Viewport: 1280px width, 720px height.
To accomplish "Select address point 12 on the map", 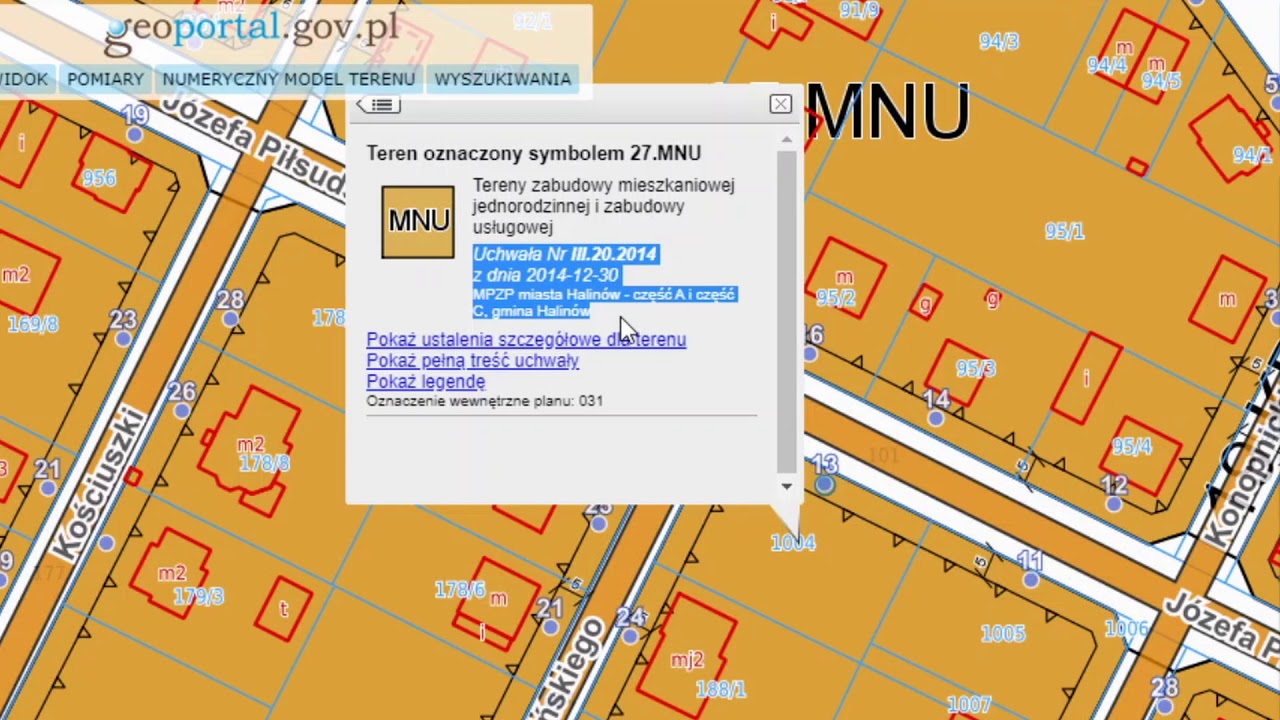I will tap(1113, 504).
